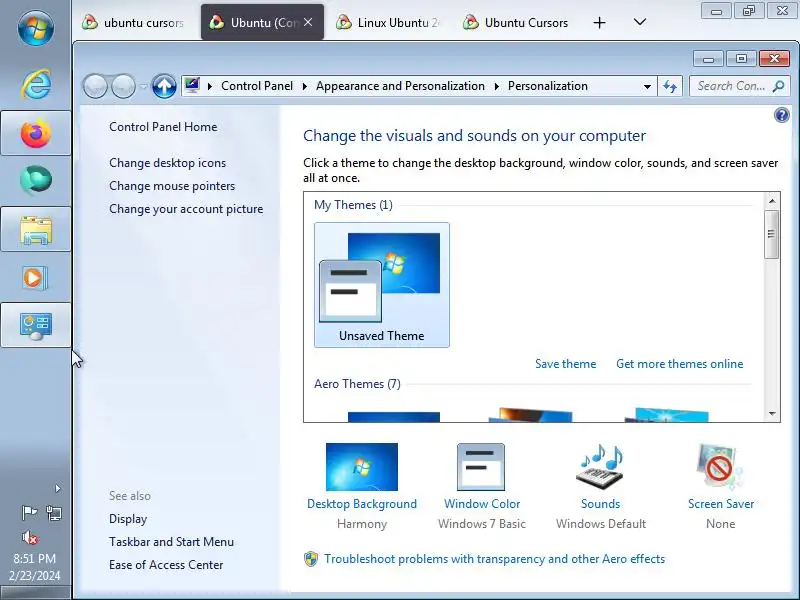This screenshot has width=800, height=600.
Task: Open Change your account picture
Action: click(x=186, y=209)
